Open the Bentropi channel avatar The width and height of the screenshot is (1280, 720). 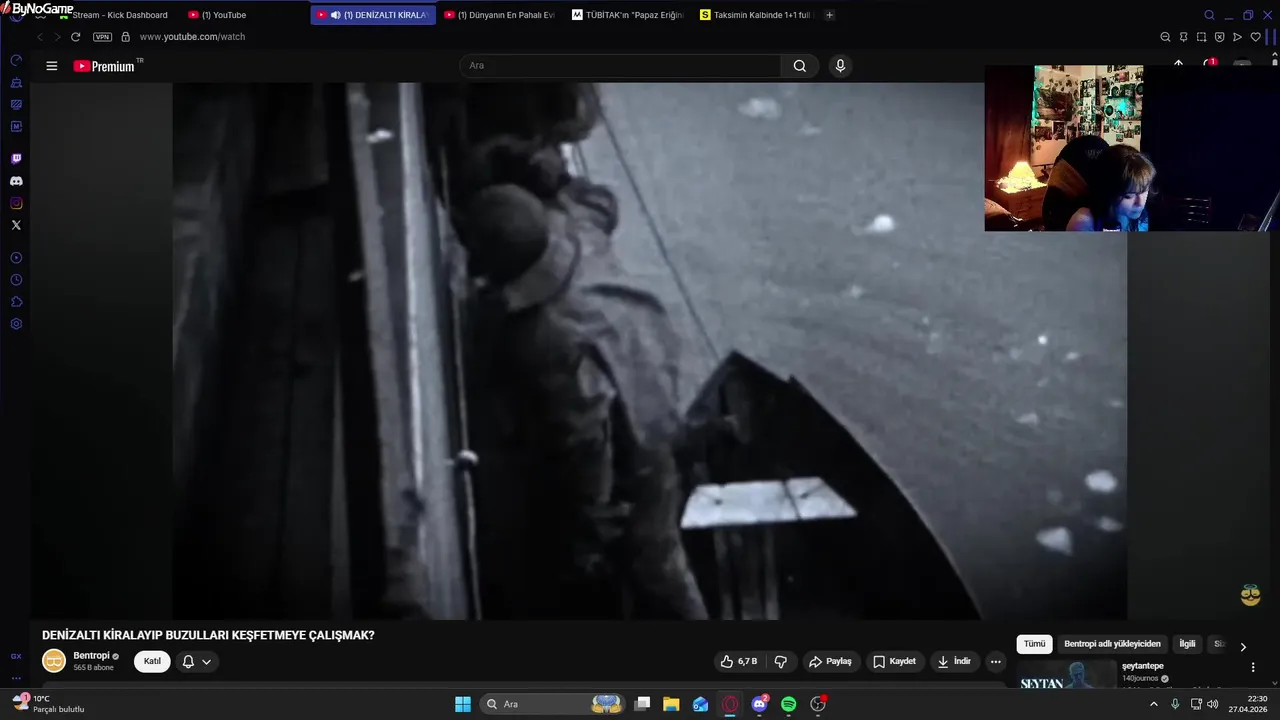point(54,661)
